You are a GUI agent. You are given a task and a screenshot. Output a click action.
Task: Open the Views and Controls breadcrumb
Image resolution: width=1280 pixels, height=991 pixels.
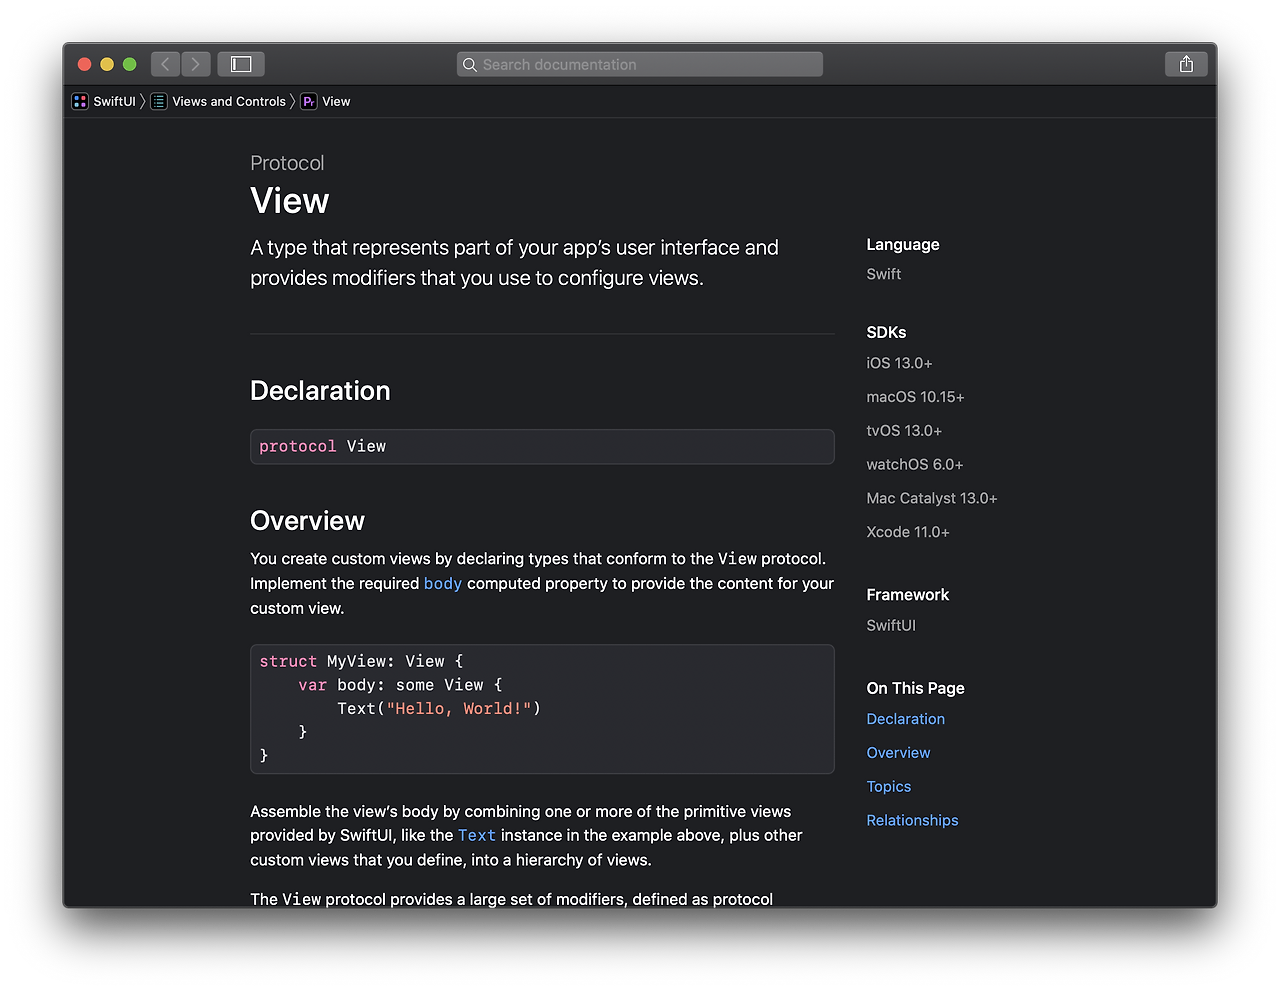pyautogui.click(x=229, y=101)
